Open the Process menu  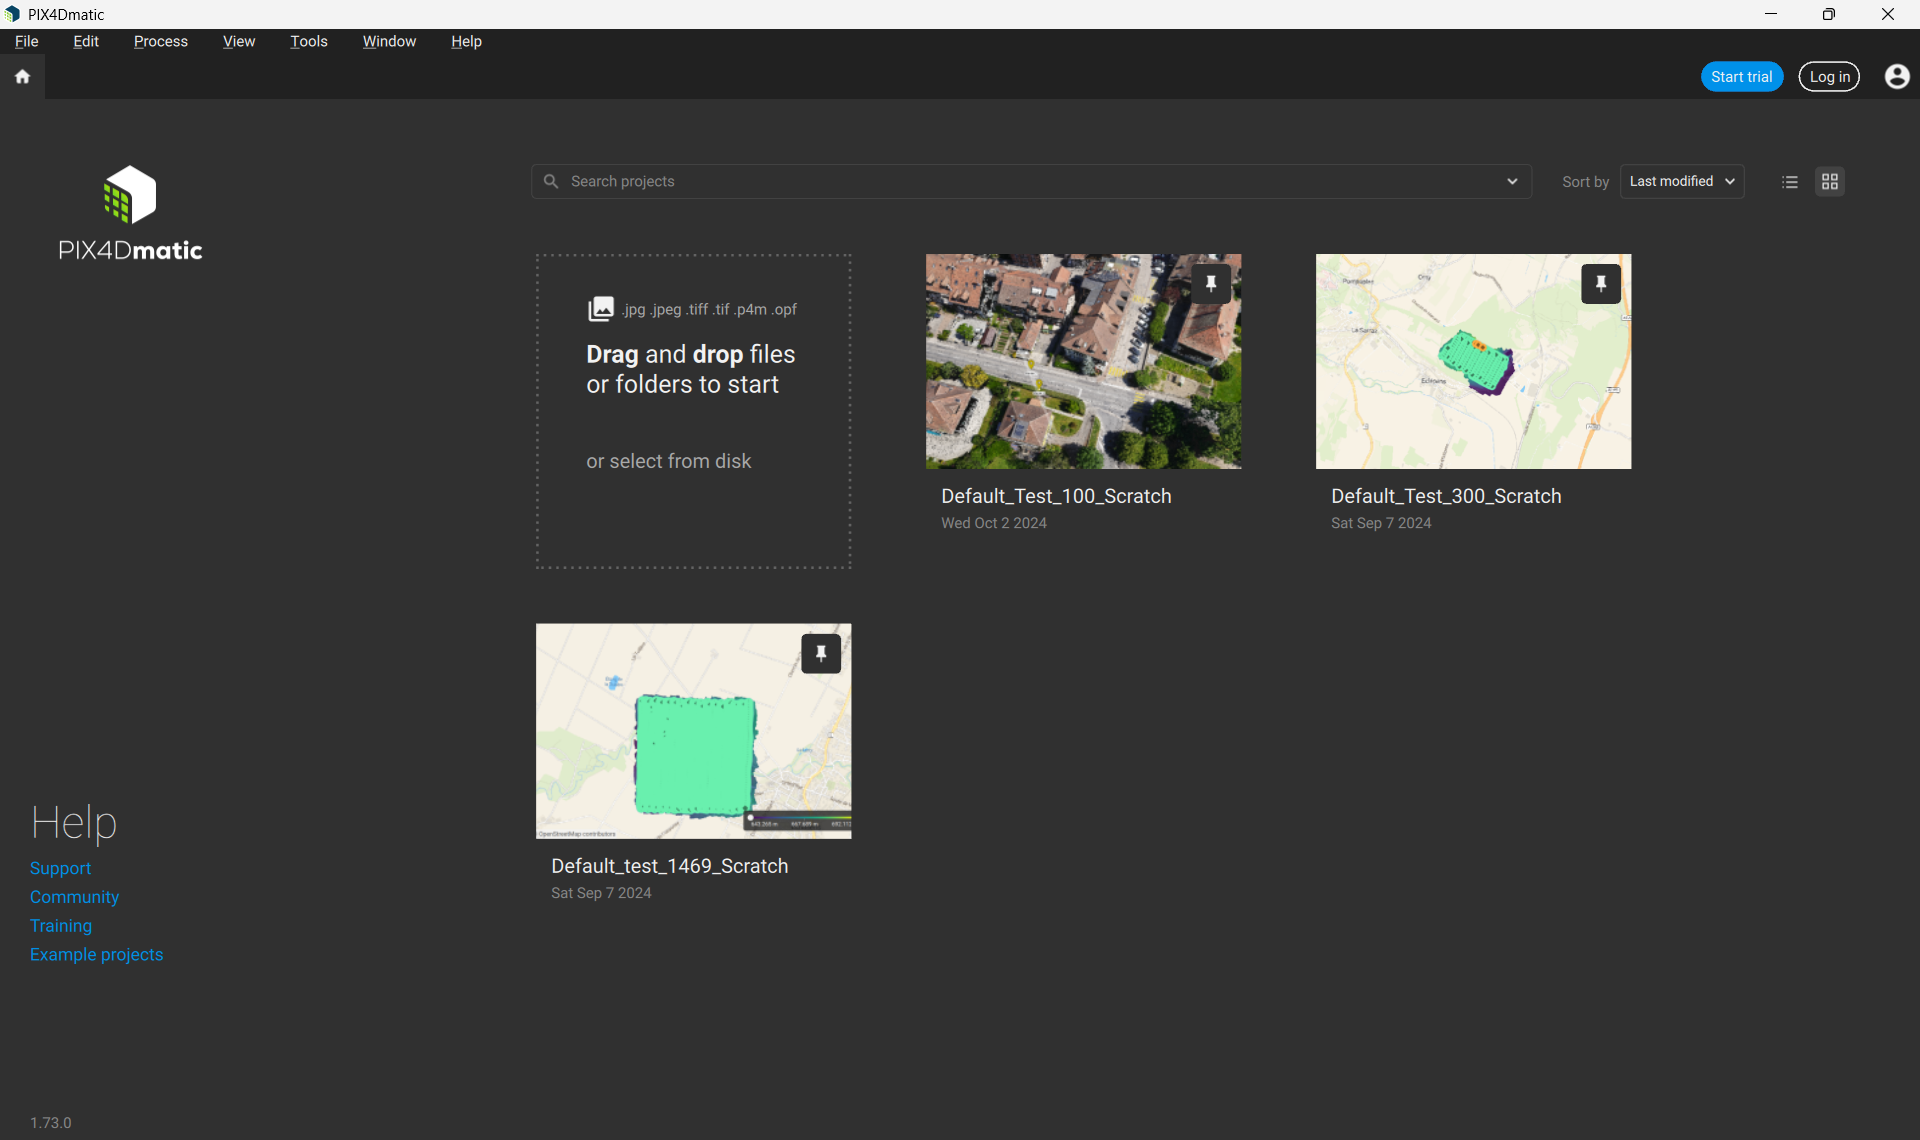click(161, 41)
